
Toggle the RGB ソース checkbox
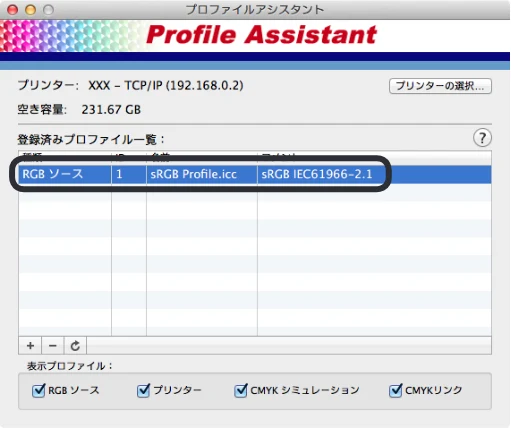pos(38,390)
